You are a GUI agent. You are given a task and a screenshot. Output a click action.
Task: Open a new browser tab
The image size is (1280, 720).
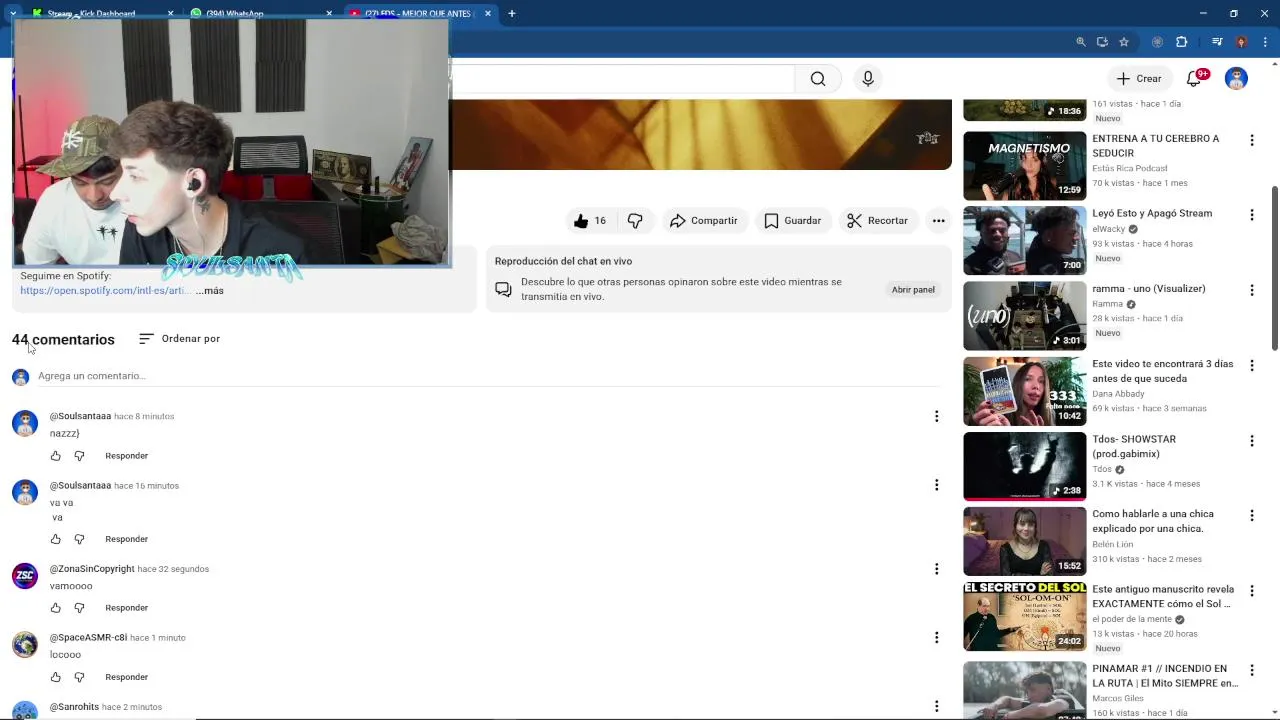point(512,14)
